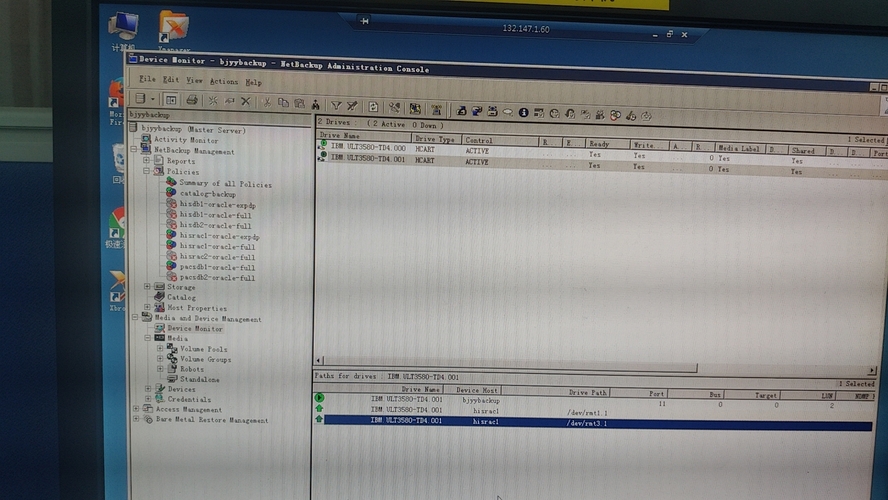
Task: Open the Chrome desktop shortcut
Action: (x=116, y=225)
